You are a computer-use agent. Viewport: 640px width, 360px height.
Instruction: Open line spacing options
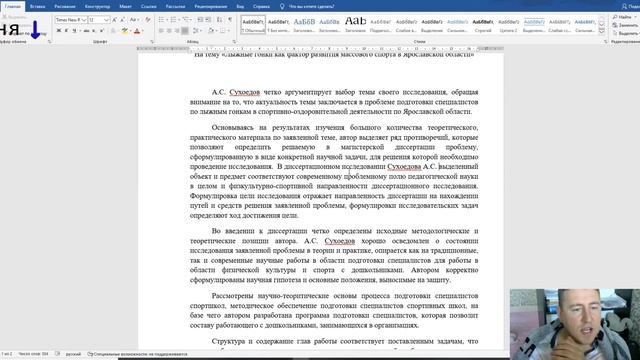click(x=196, y=31)
